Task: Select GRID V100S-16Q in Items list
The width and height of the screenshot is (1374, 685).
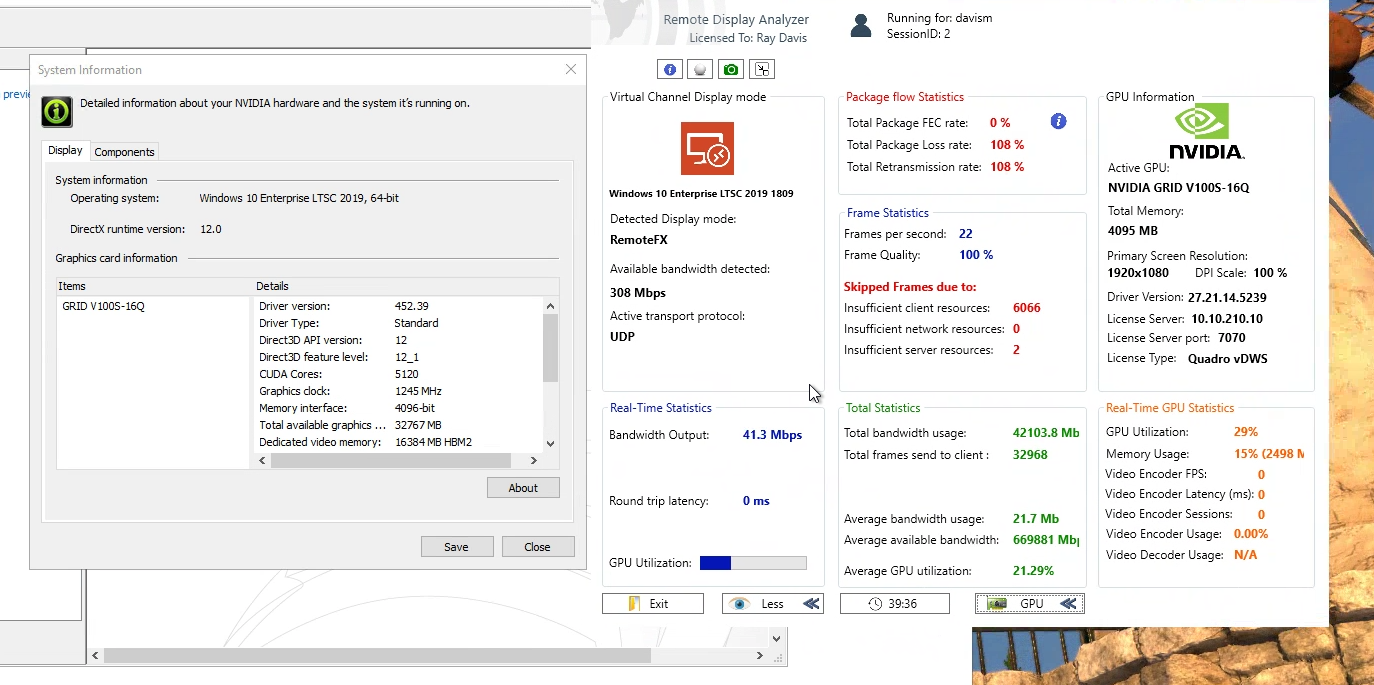Action: (104, 306)
